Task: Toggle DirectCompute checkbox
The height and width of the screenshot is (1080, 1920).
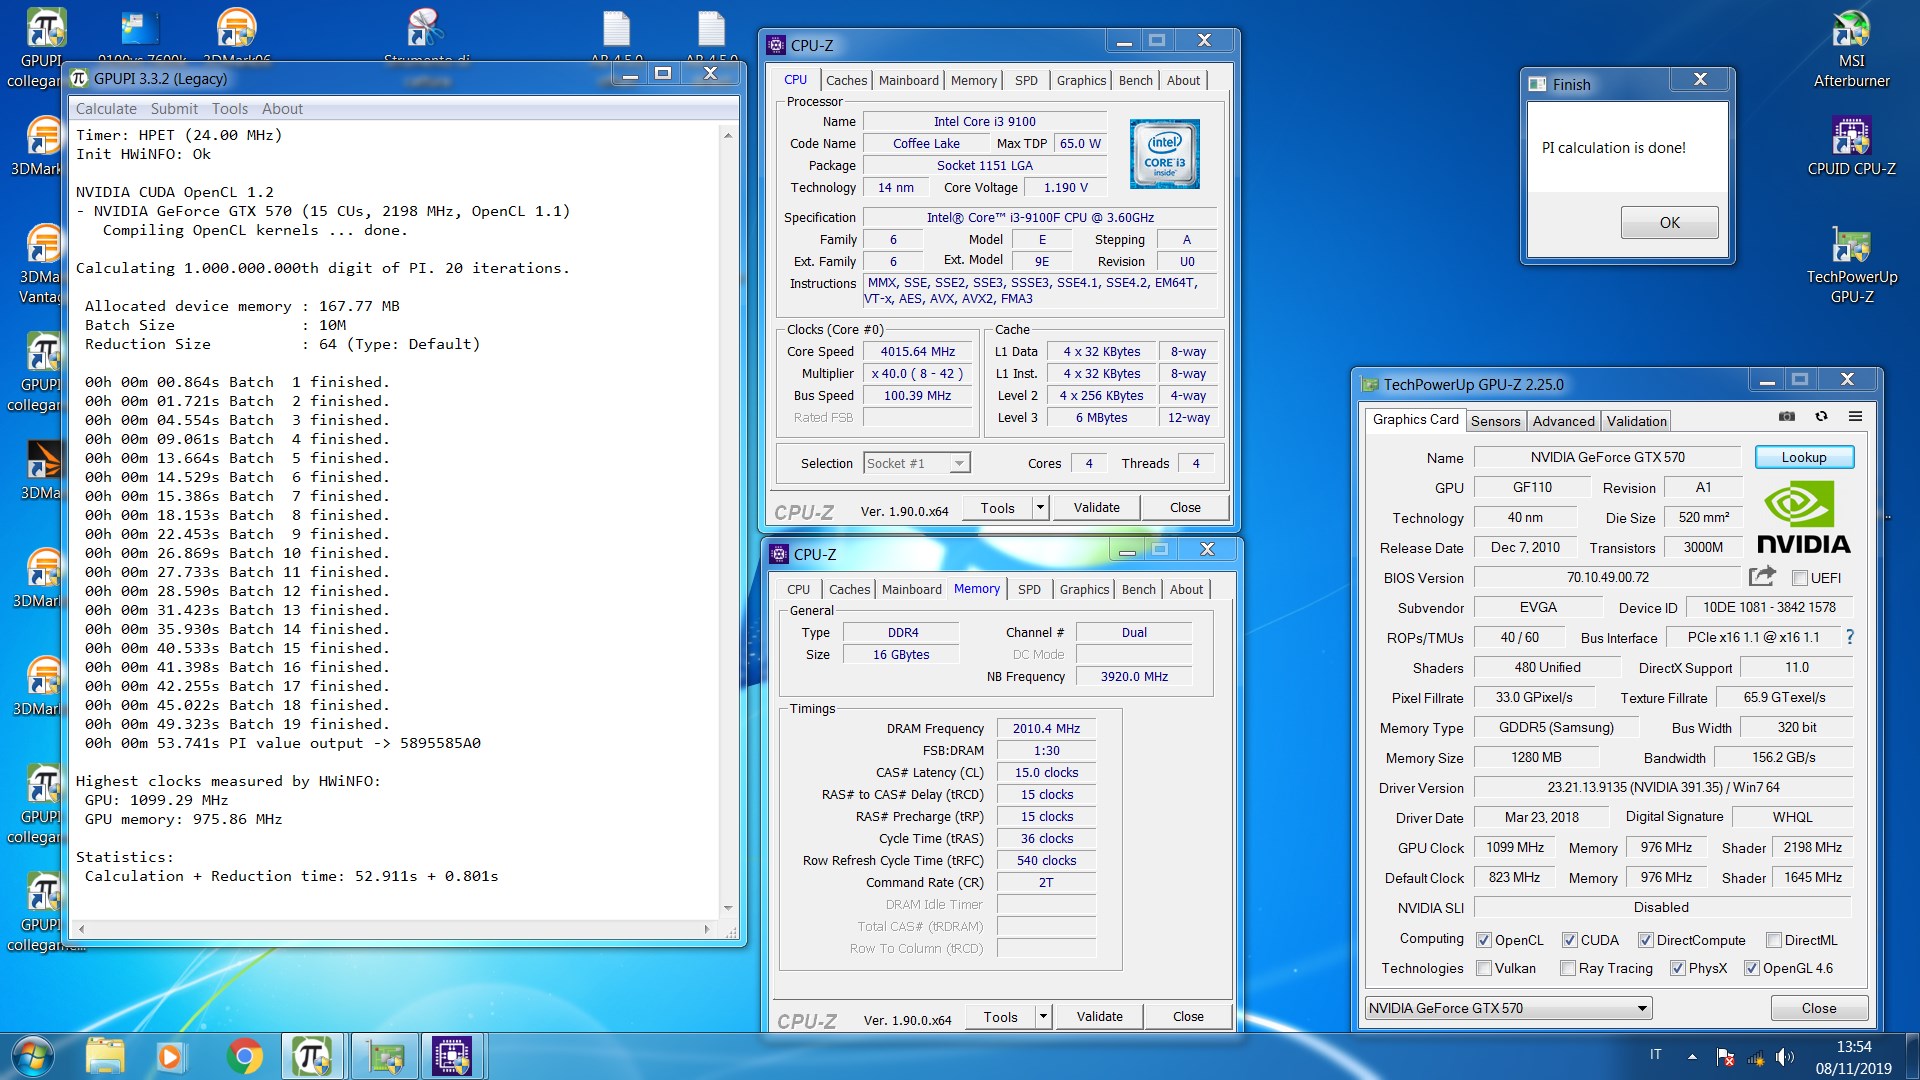Action: (1646, 940)
